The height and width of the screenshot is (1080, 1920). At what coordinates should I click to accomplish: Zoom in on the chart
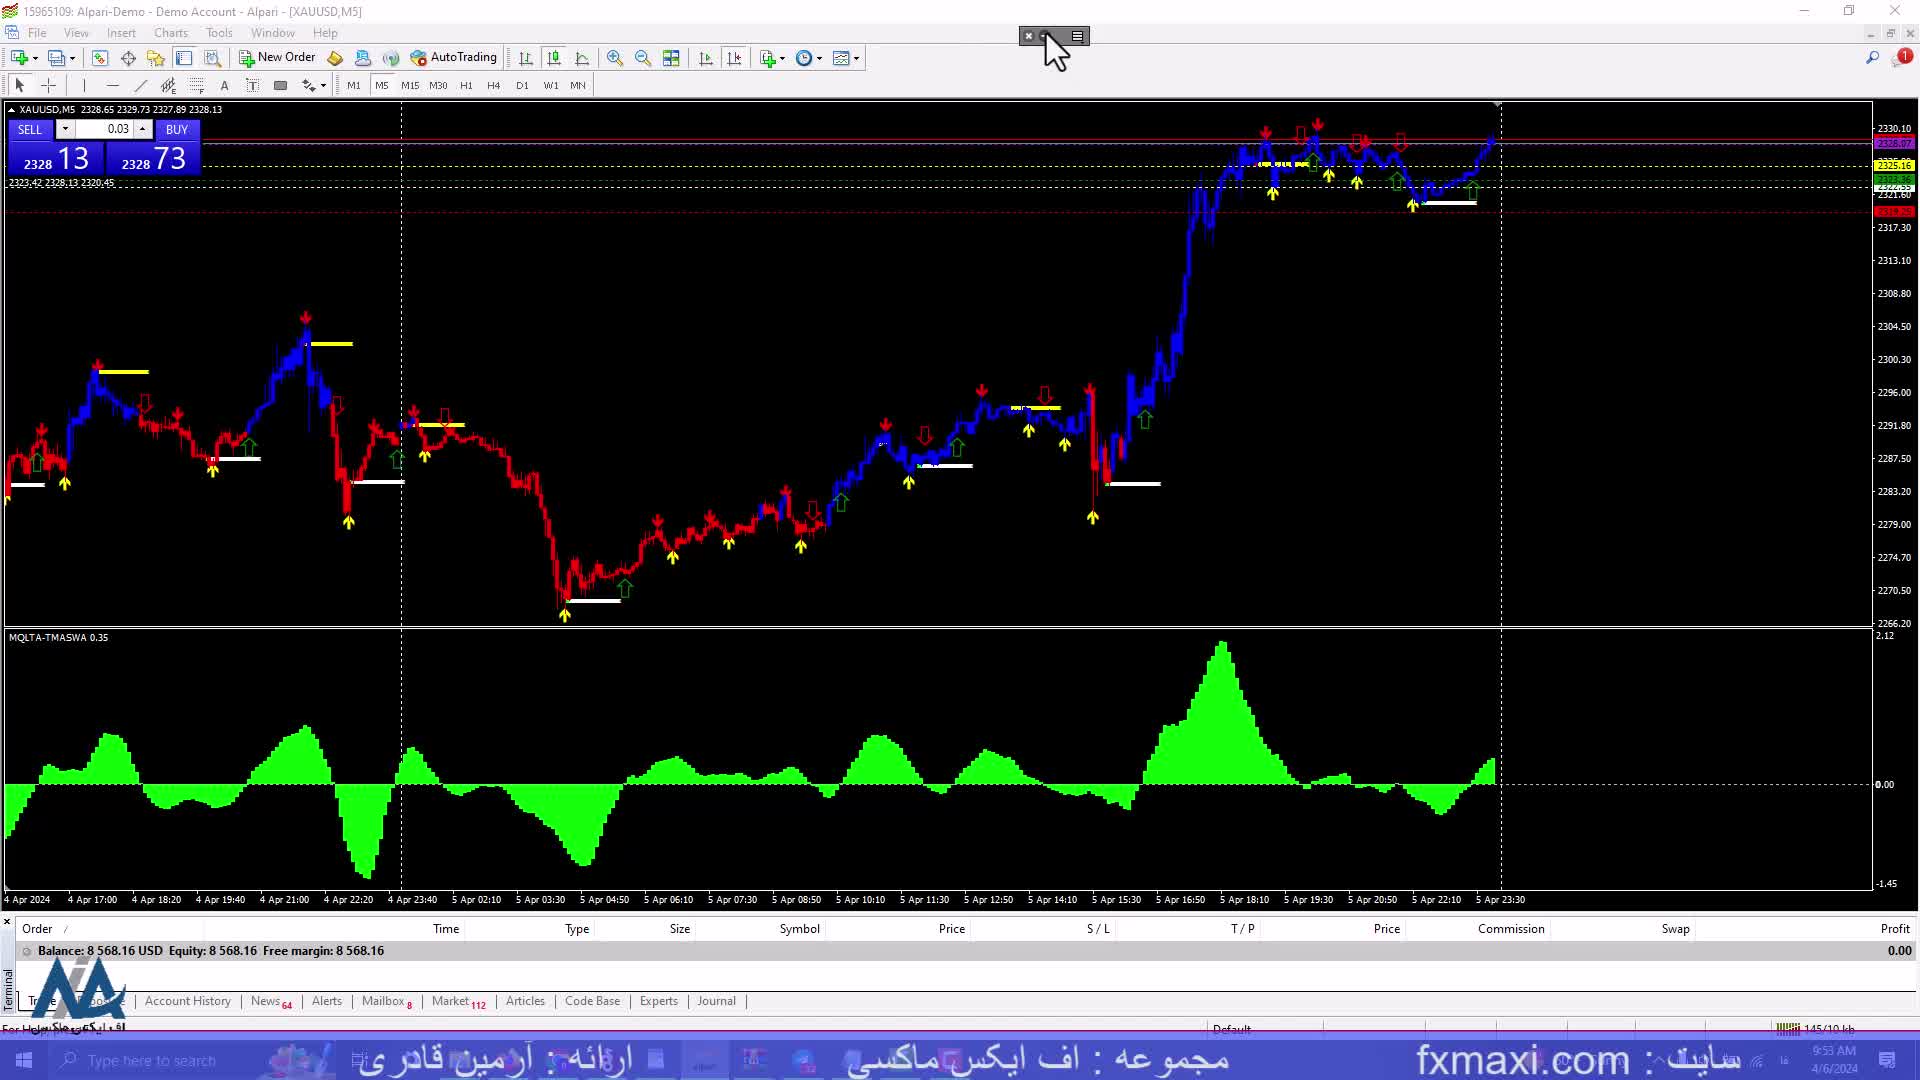[x=615, y=58]
